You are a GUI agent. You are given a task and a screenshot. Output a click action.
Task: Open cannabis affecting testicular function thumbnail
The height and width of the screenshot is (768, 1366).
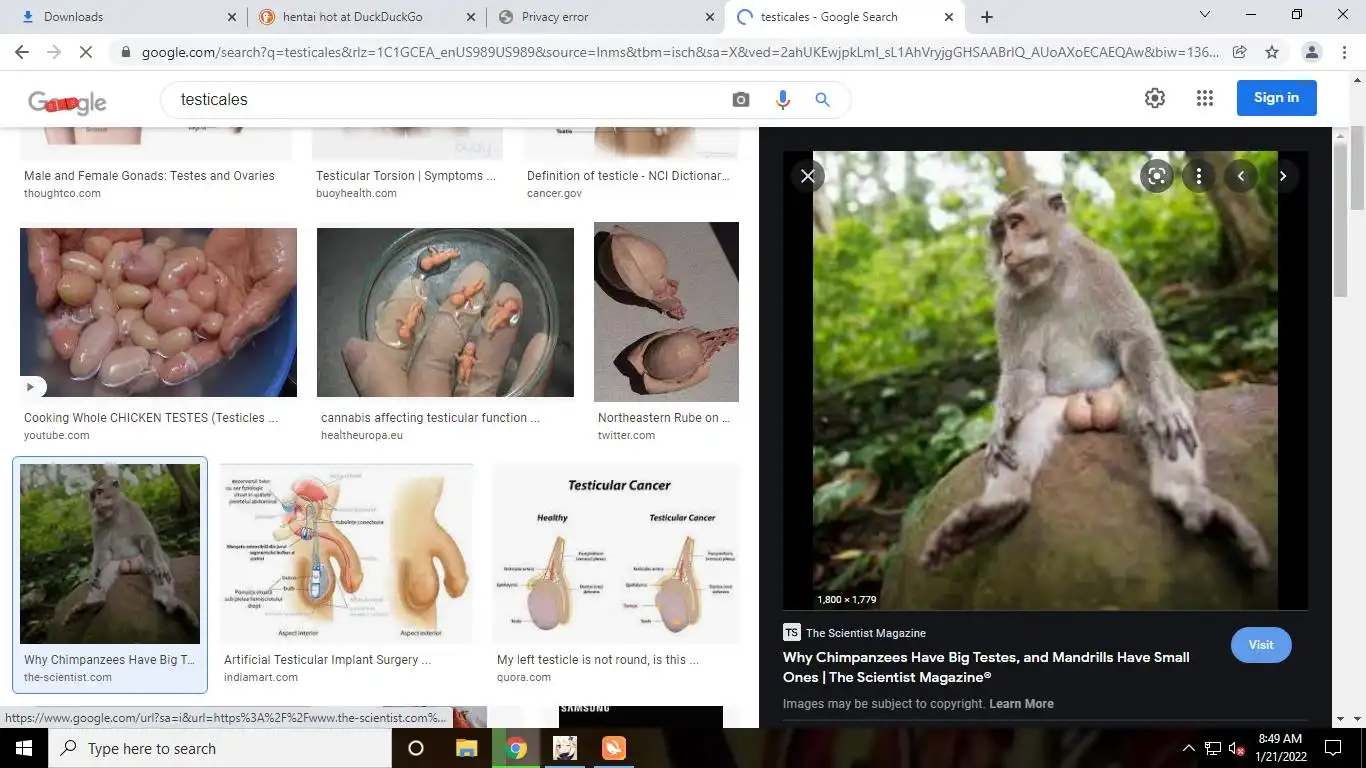[445, 312]
